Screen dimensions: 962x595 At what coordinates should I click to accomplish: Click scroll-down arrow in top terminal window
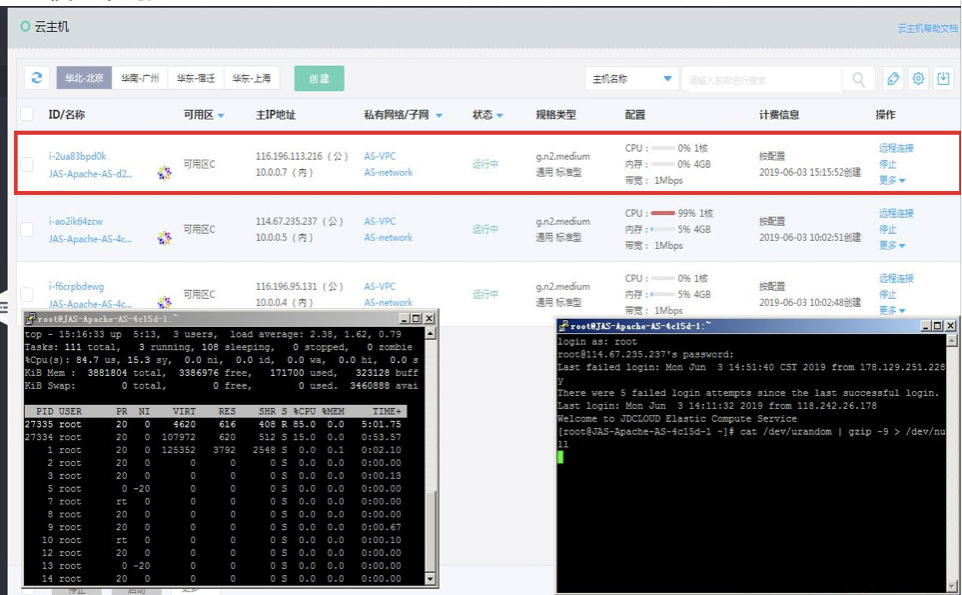coord(430,578)
